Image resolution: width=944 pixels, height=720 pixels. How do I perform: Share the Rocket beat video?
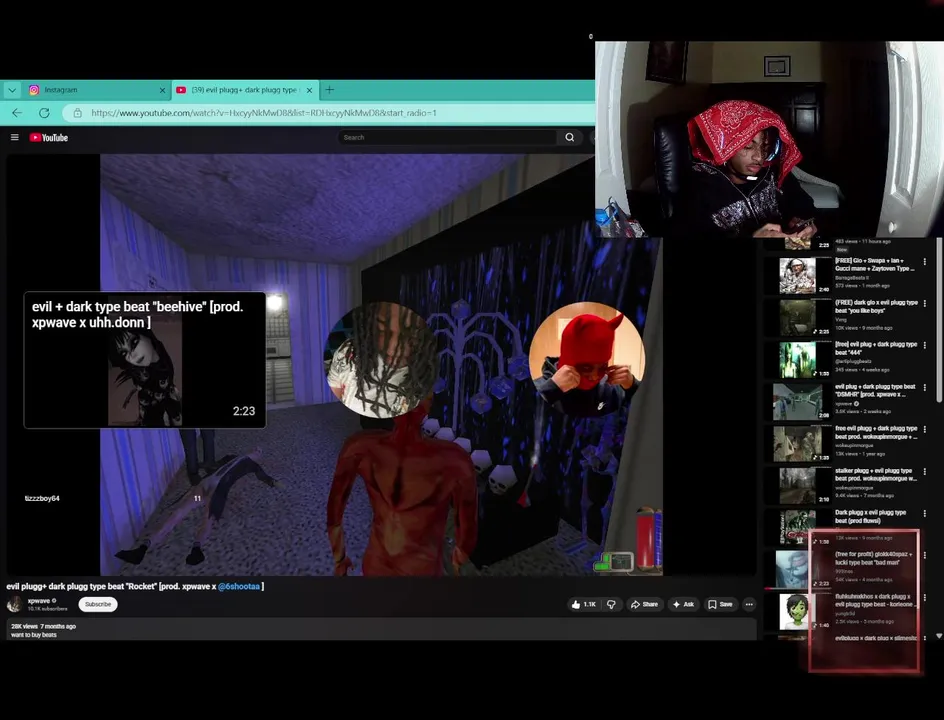(x=644, y=604)
